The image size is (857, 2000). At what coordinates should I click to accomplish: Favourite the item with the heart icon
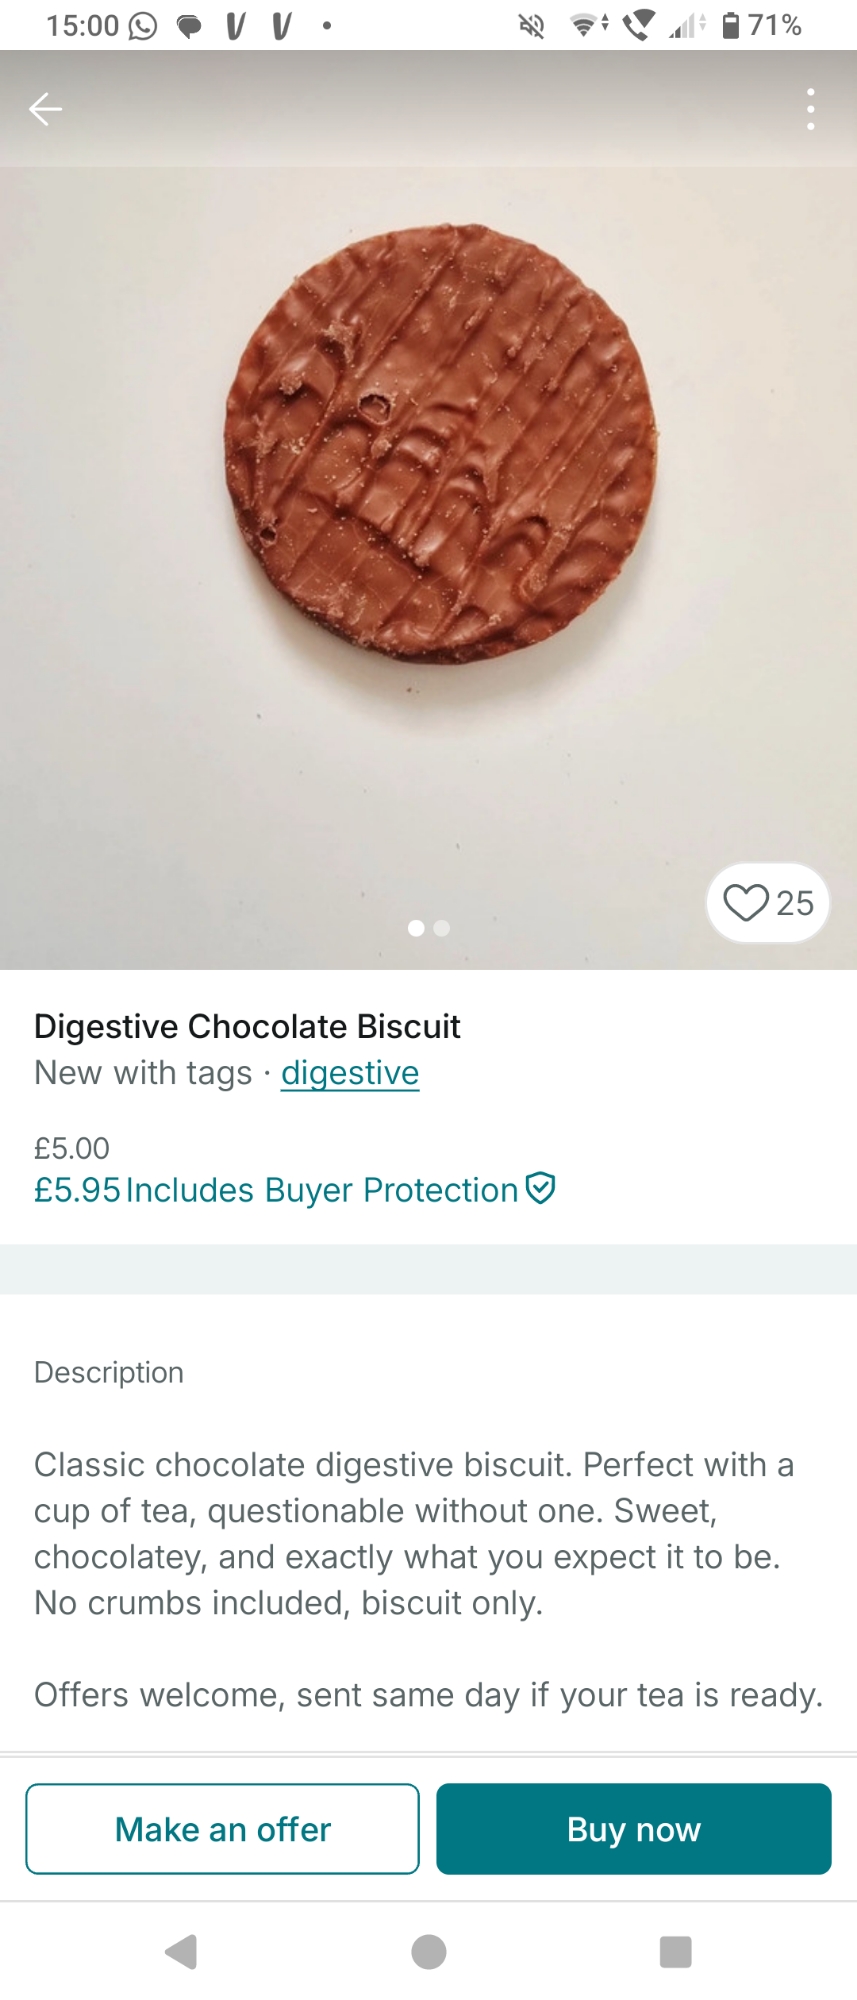[746, 903]
